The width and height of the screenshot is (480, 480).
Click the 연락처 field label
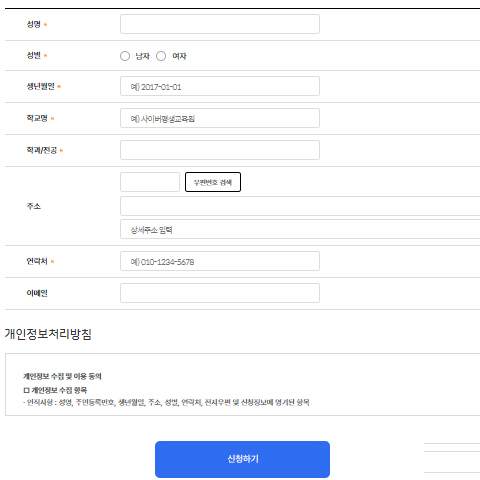[37, 261]
